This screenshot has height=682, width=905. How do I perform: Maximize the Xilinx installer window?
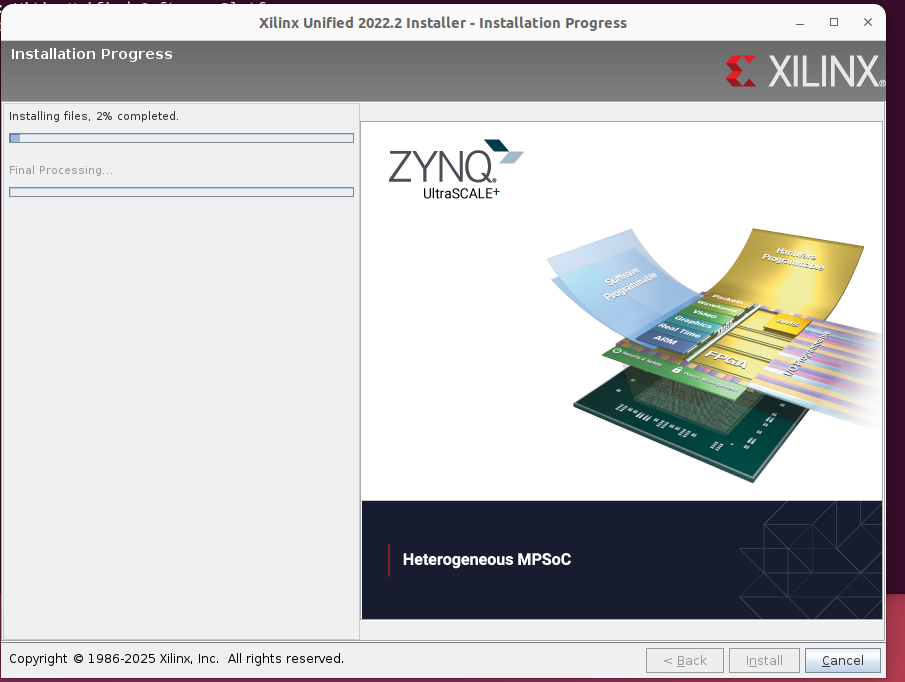[834, 23]
